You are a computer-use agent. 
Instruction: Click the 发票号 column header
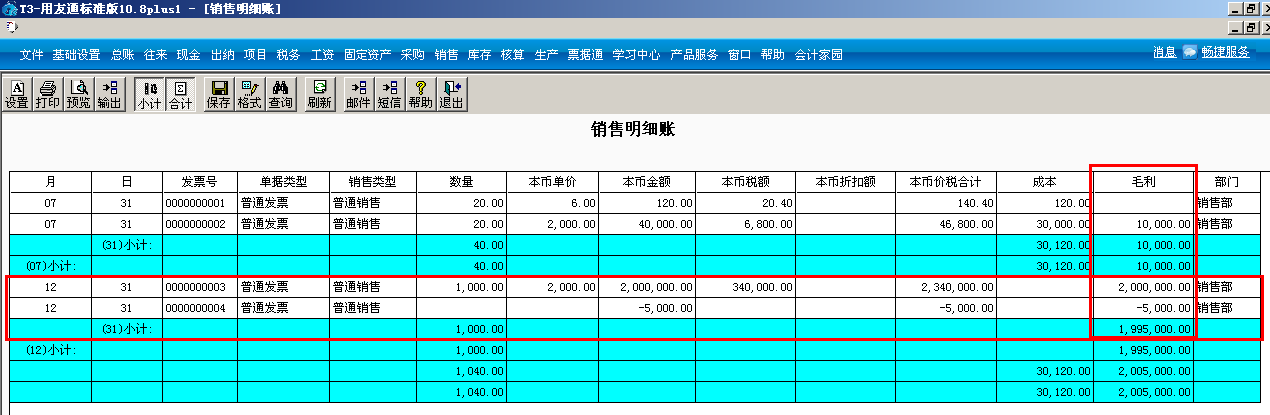pos(199,182)
